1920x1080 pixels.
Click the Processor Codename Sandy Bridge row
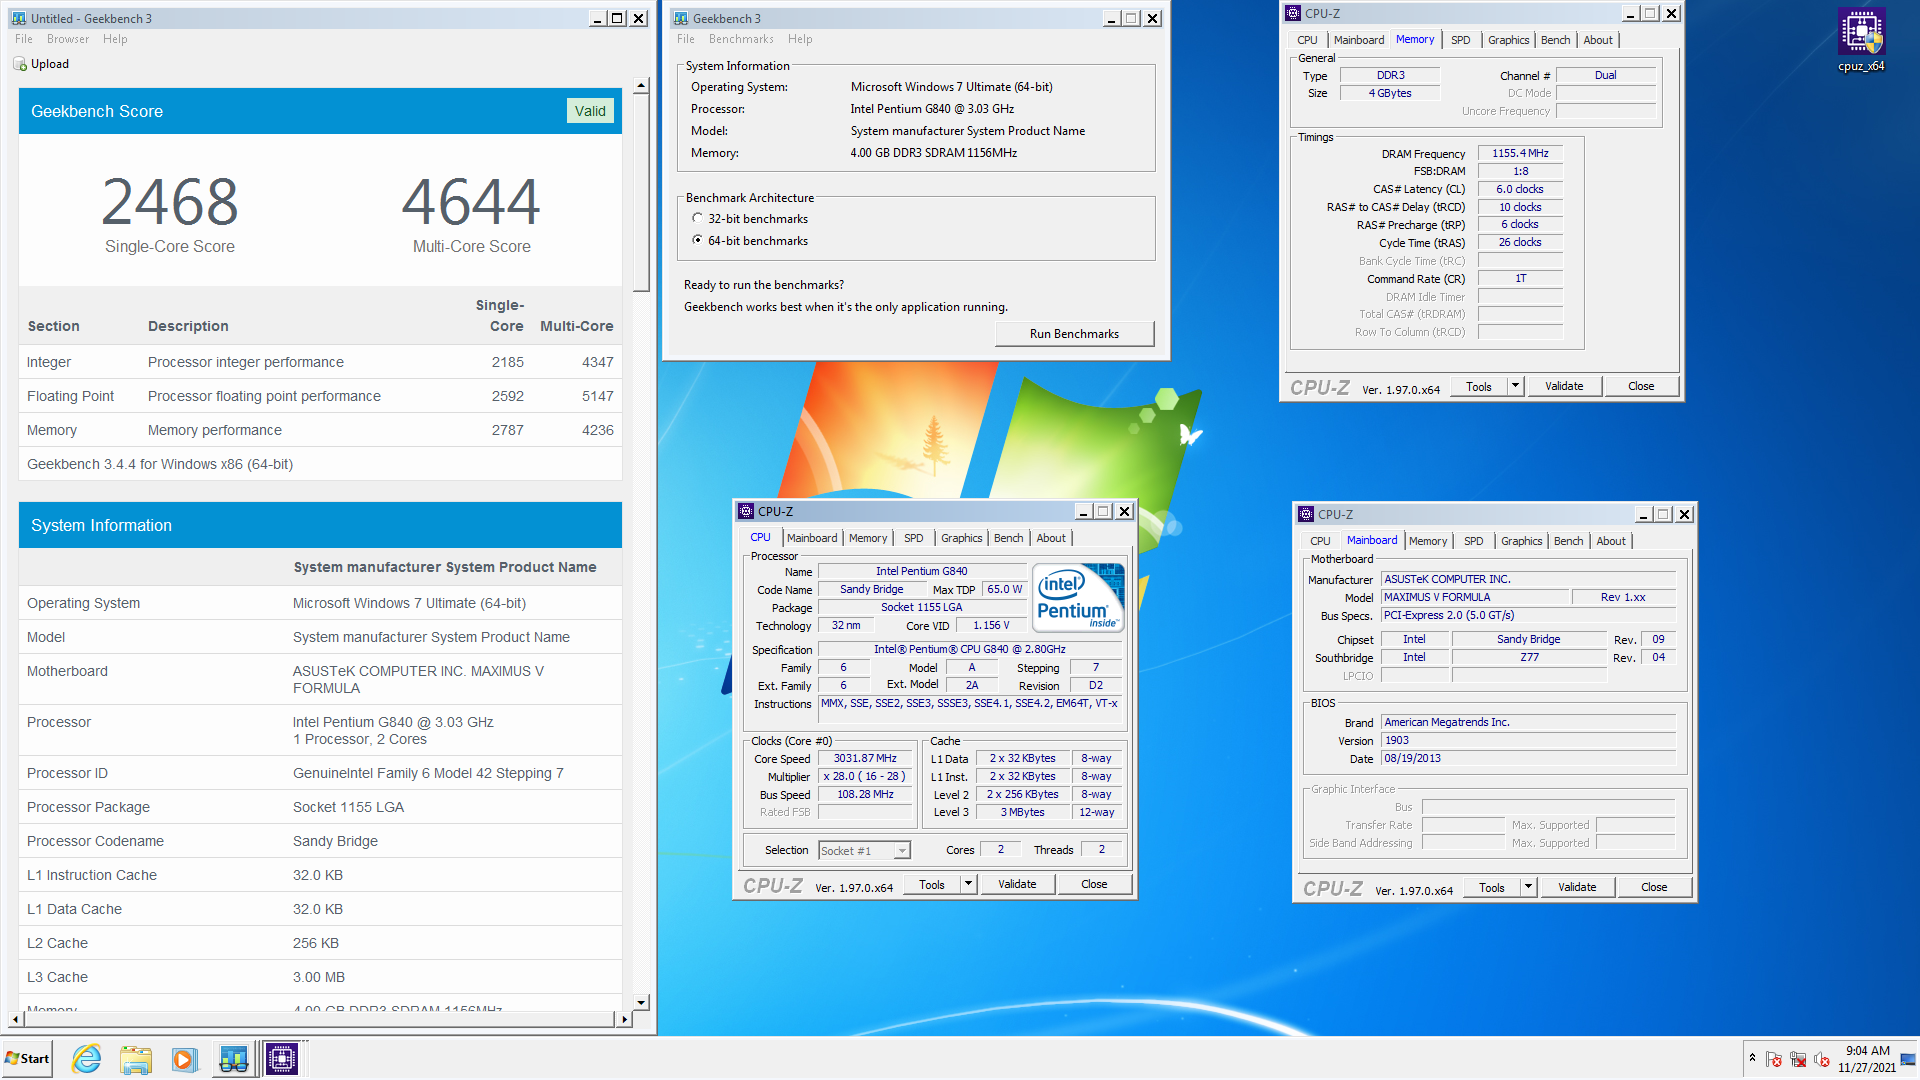tap(320, 841)
